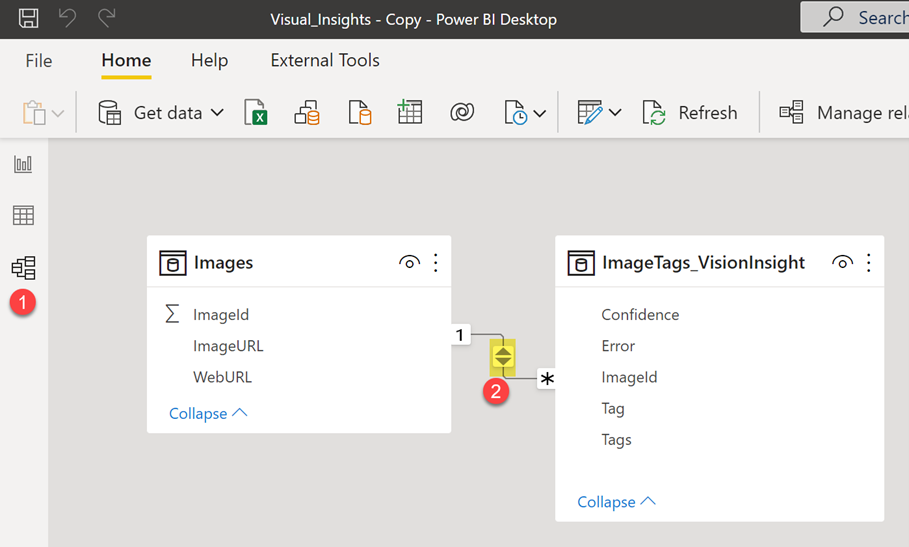This screenshot has height=547, width=909.
Task: Click the Refresh button
Action: click(690, 112)
